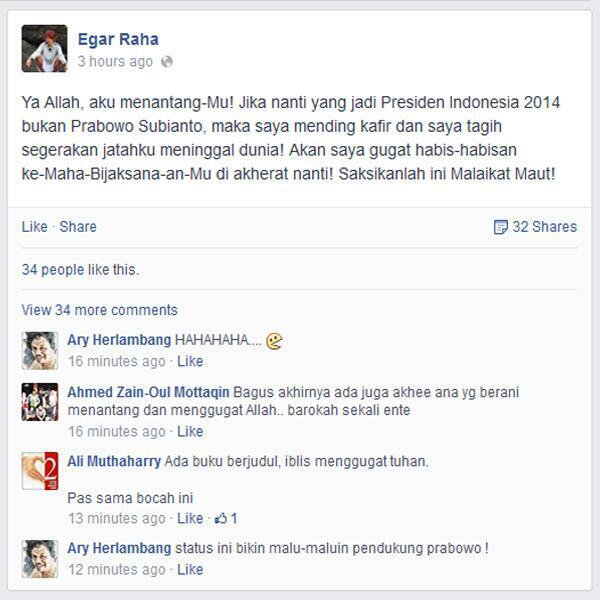Open Ali Muthaharry's profile name link

(x=114, y=461)
